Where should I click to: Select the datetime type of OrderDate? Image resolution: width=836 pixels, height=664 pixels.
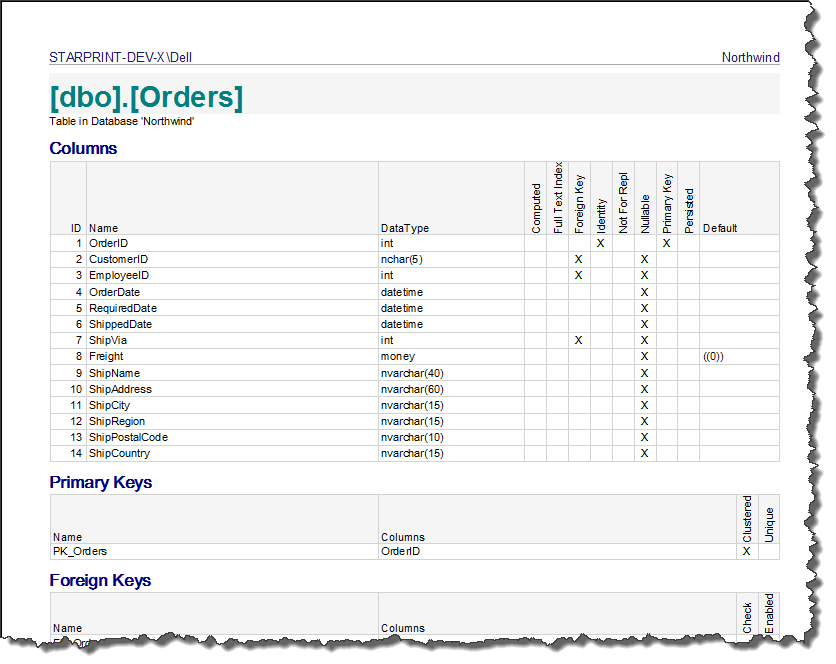tap(402, 292)
